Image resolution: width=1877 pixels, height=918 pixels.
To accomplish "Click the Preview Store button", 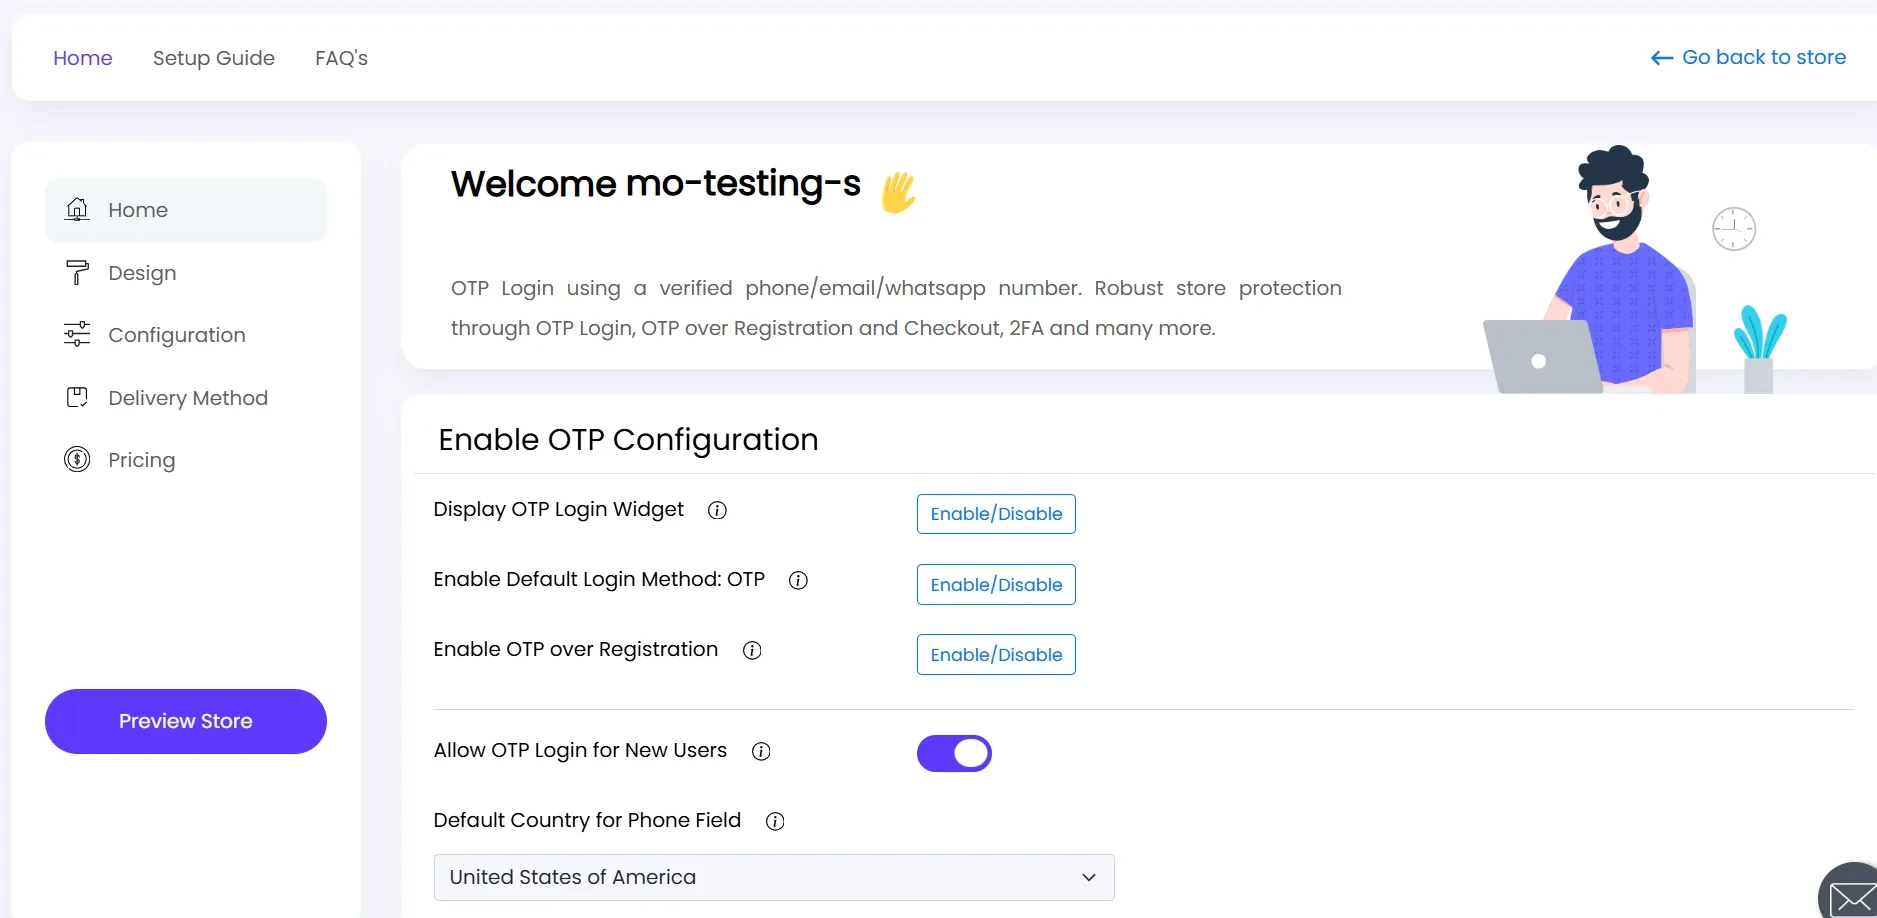I will tap(186, 721).
